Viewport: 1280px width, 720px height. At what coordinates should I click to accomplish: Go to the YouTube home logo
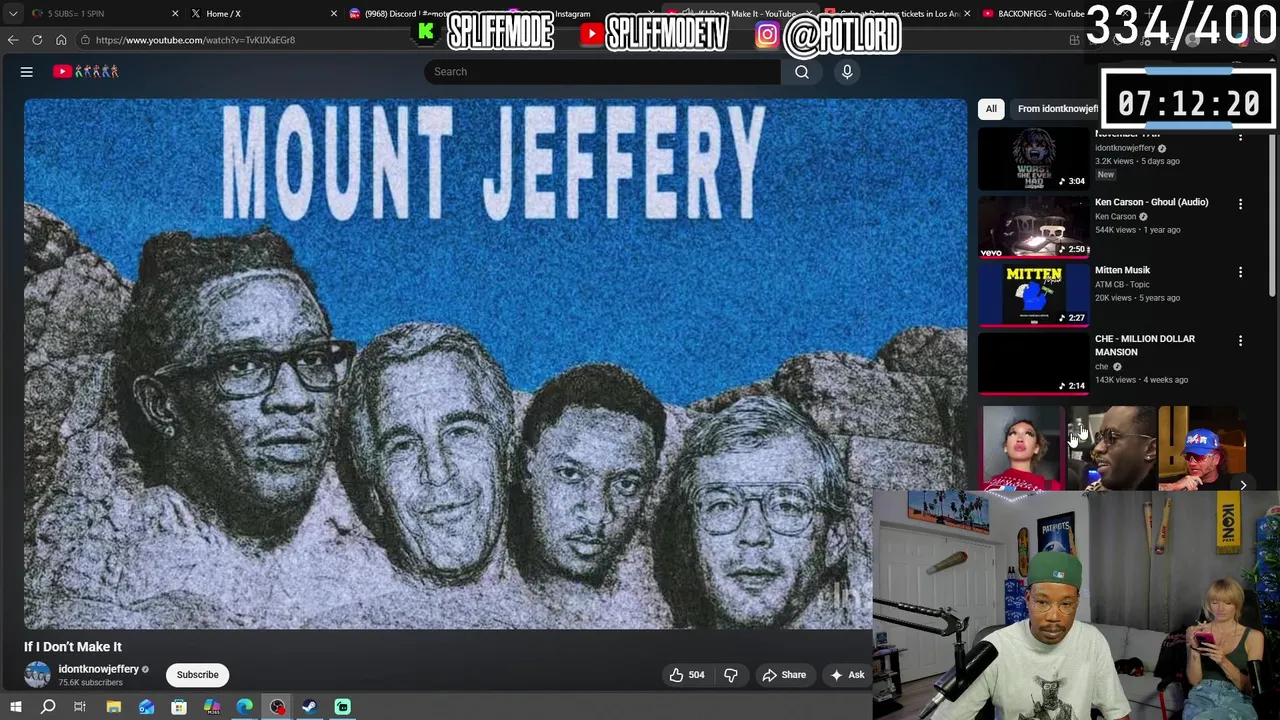click(86, 71)
